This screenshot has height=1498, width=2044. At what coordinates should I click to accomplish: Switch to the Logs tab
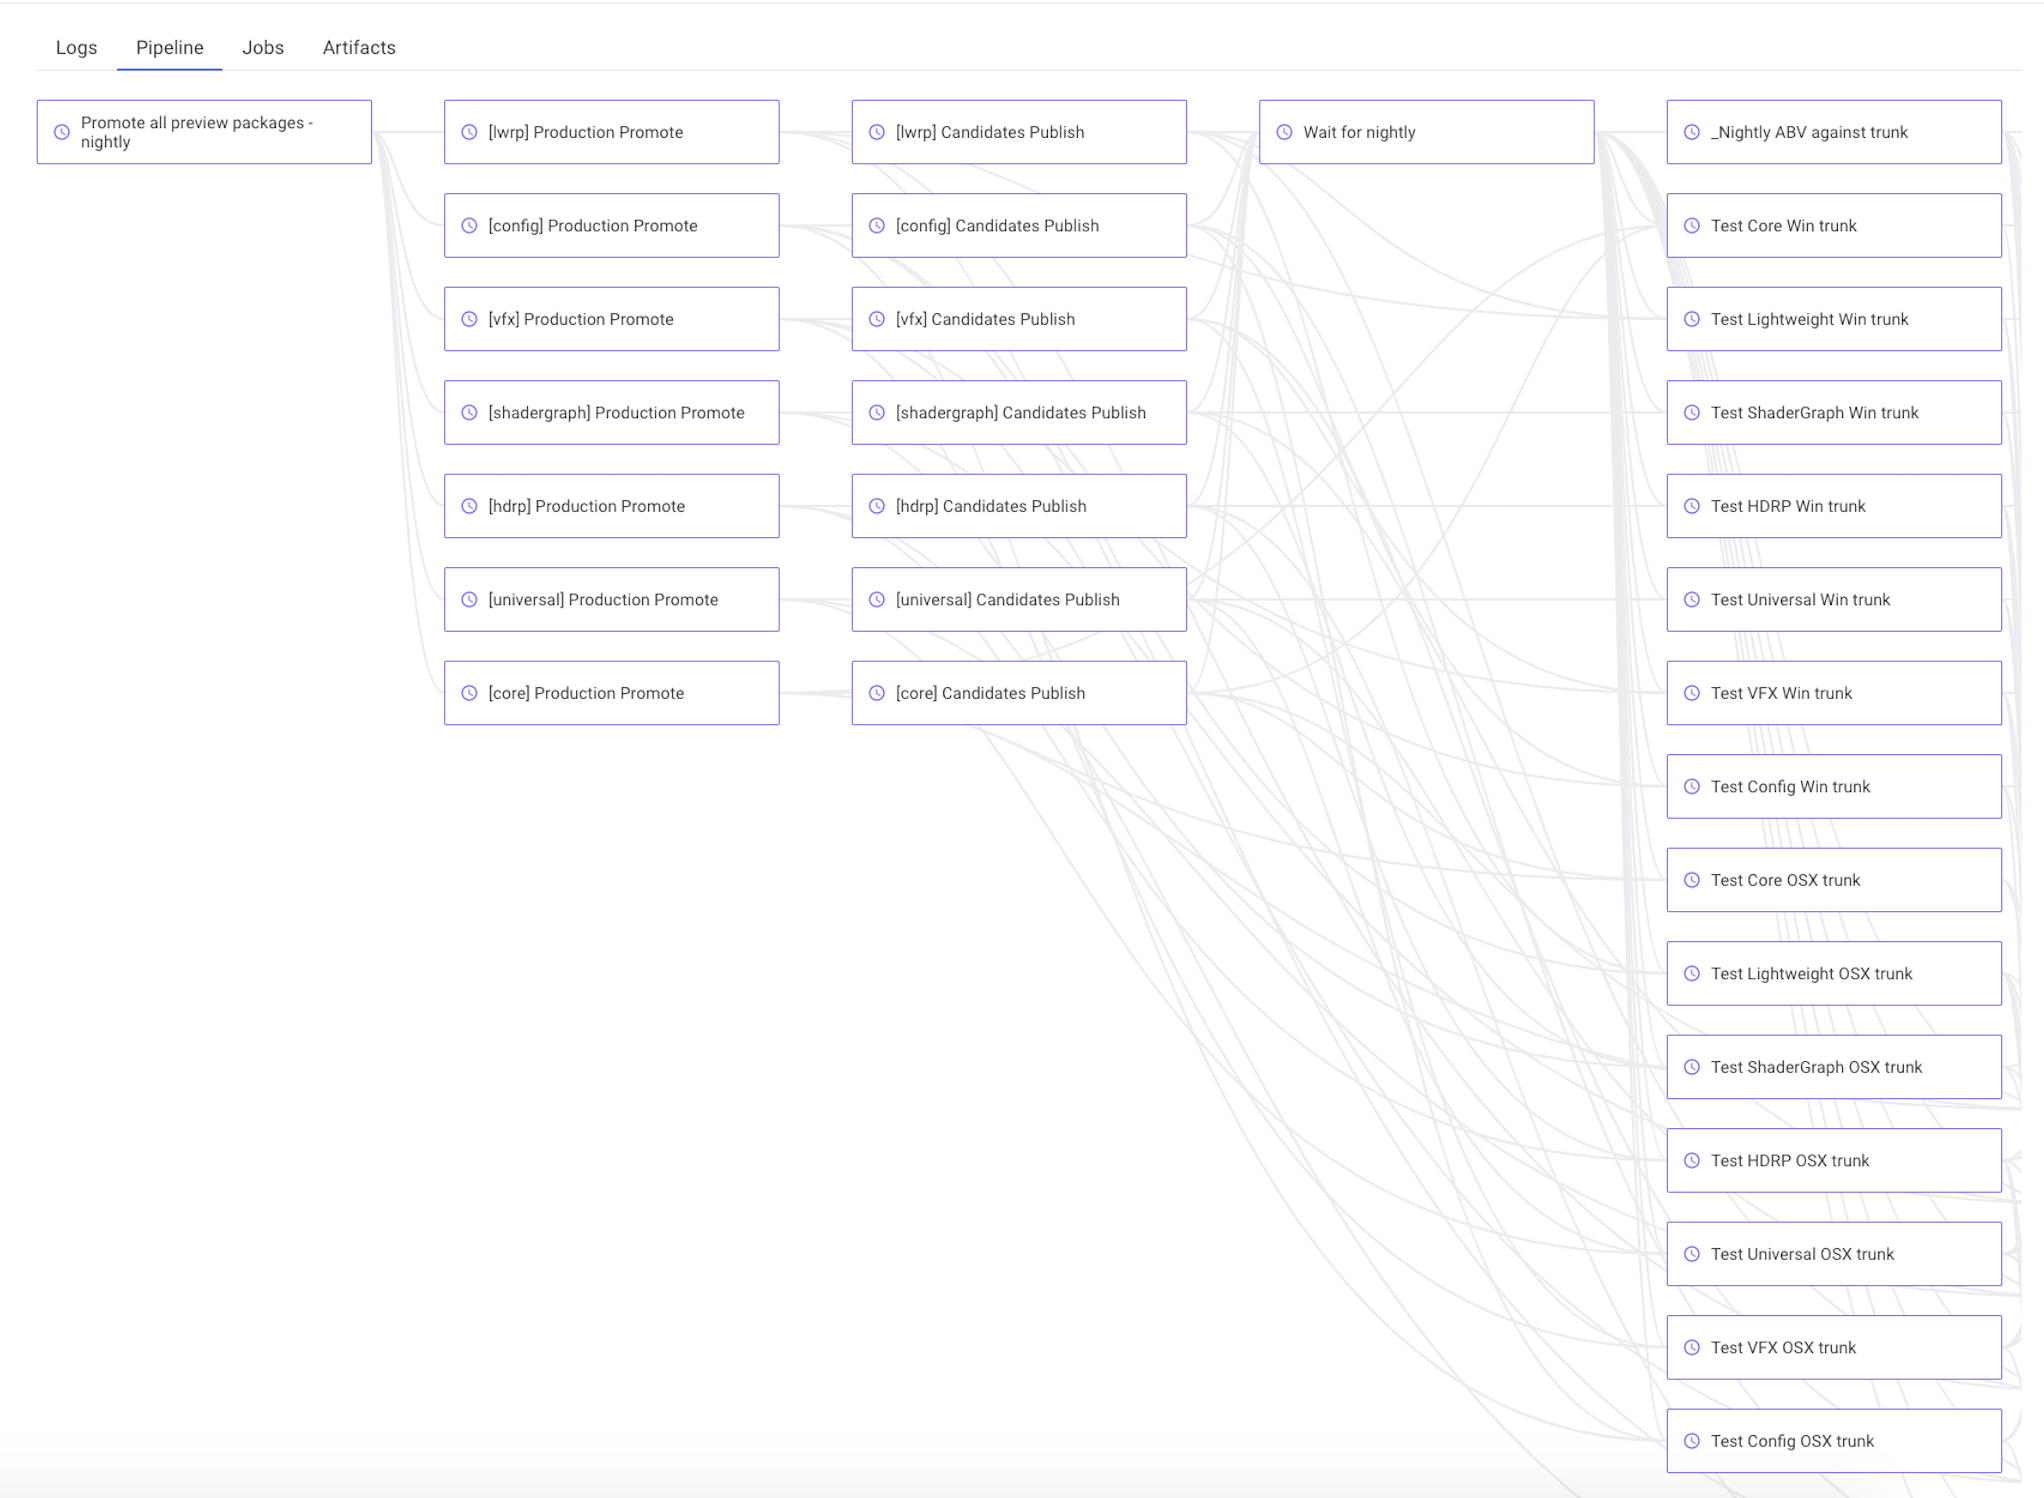pos(76,47)
